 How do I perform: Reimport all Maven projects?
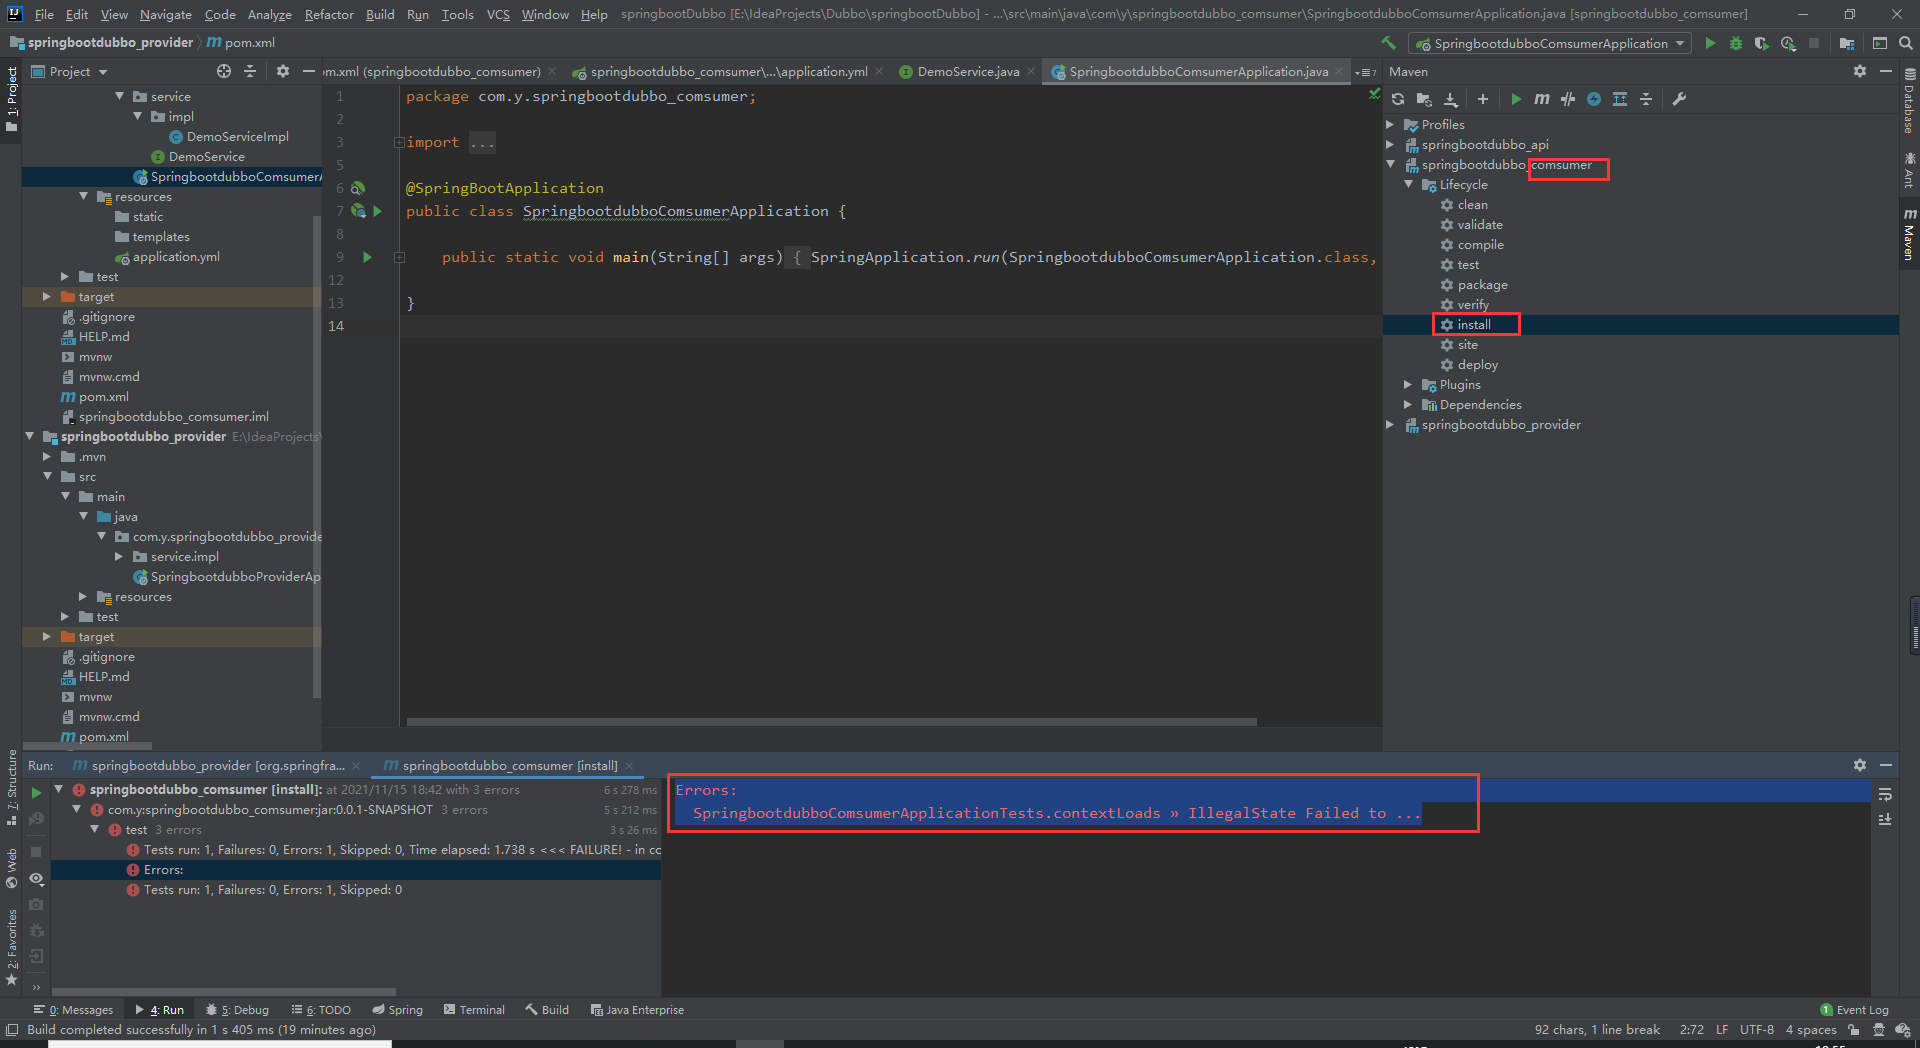point(1398,99)
